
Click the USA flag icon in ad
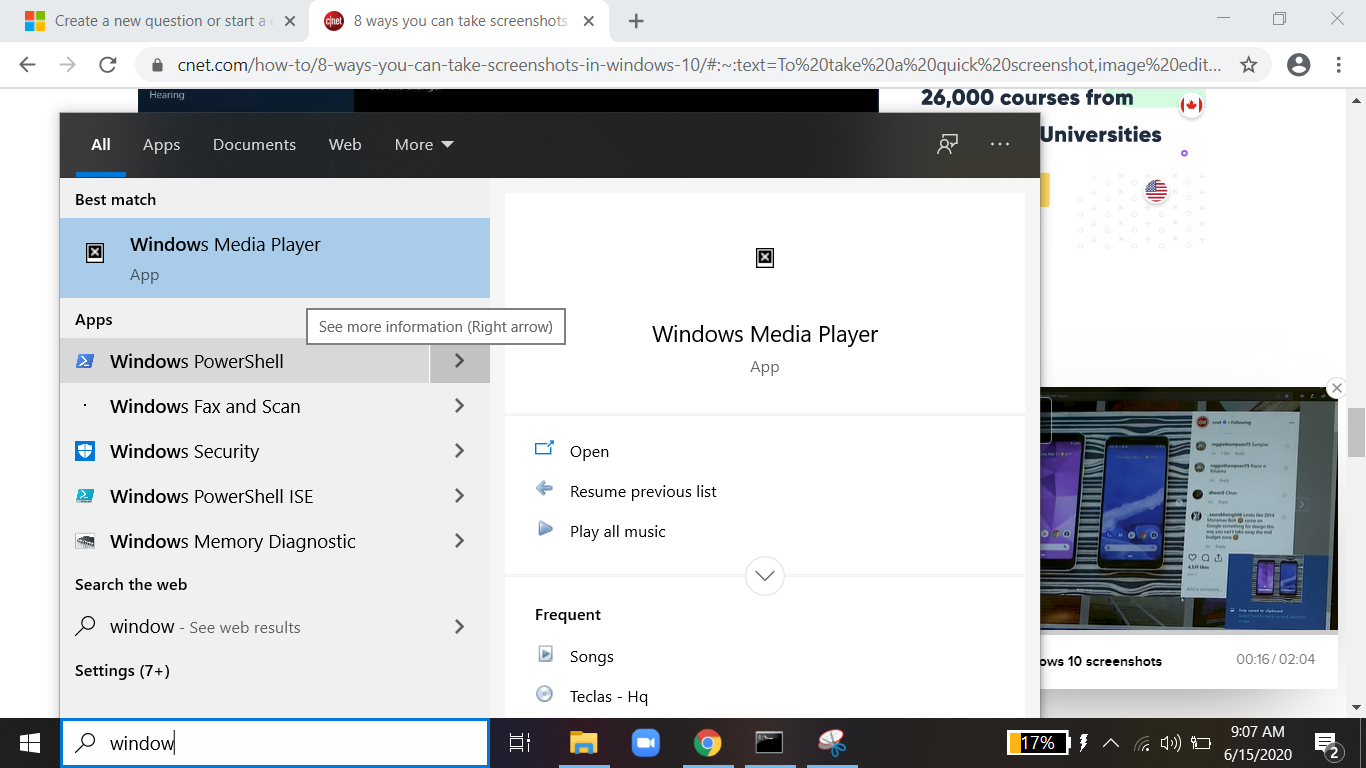(x=1156, y=190)
